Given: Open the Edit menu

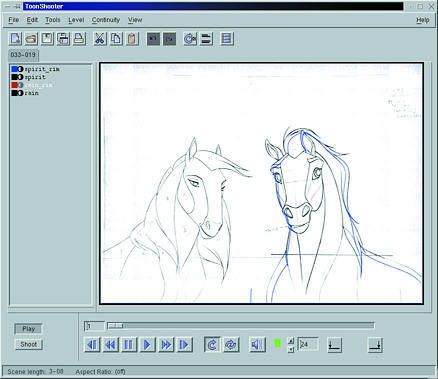Looking at the screenshot, I should (x=32, y=20).
